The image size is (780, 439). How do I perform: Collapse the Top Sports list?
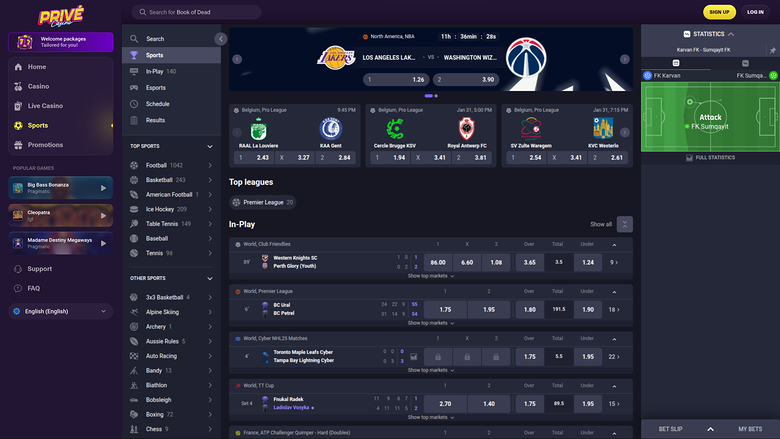(x=210, y=146)
